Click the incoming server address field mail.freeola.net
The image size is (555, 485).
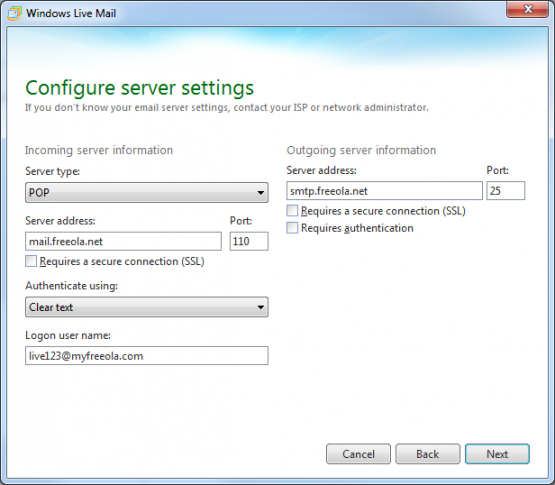123,241
